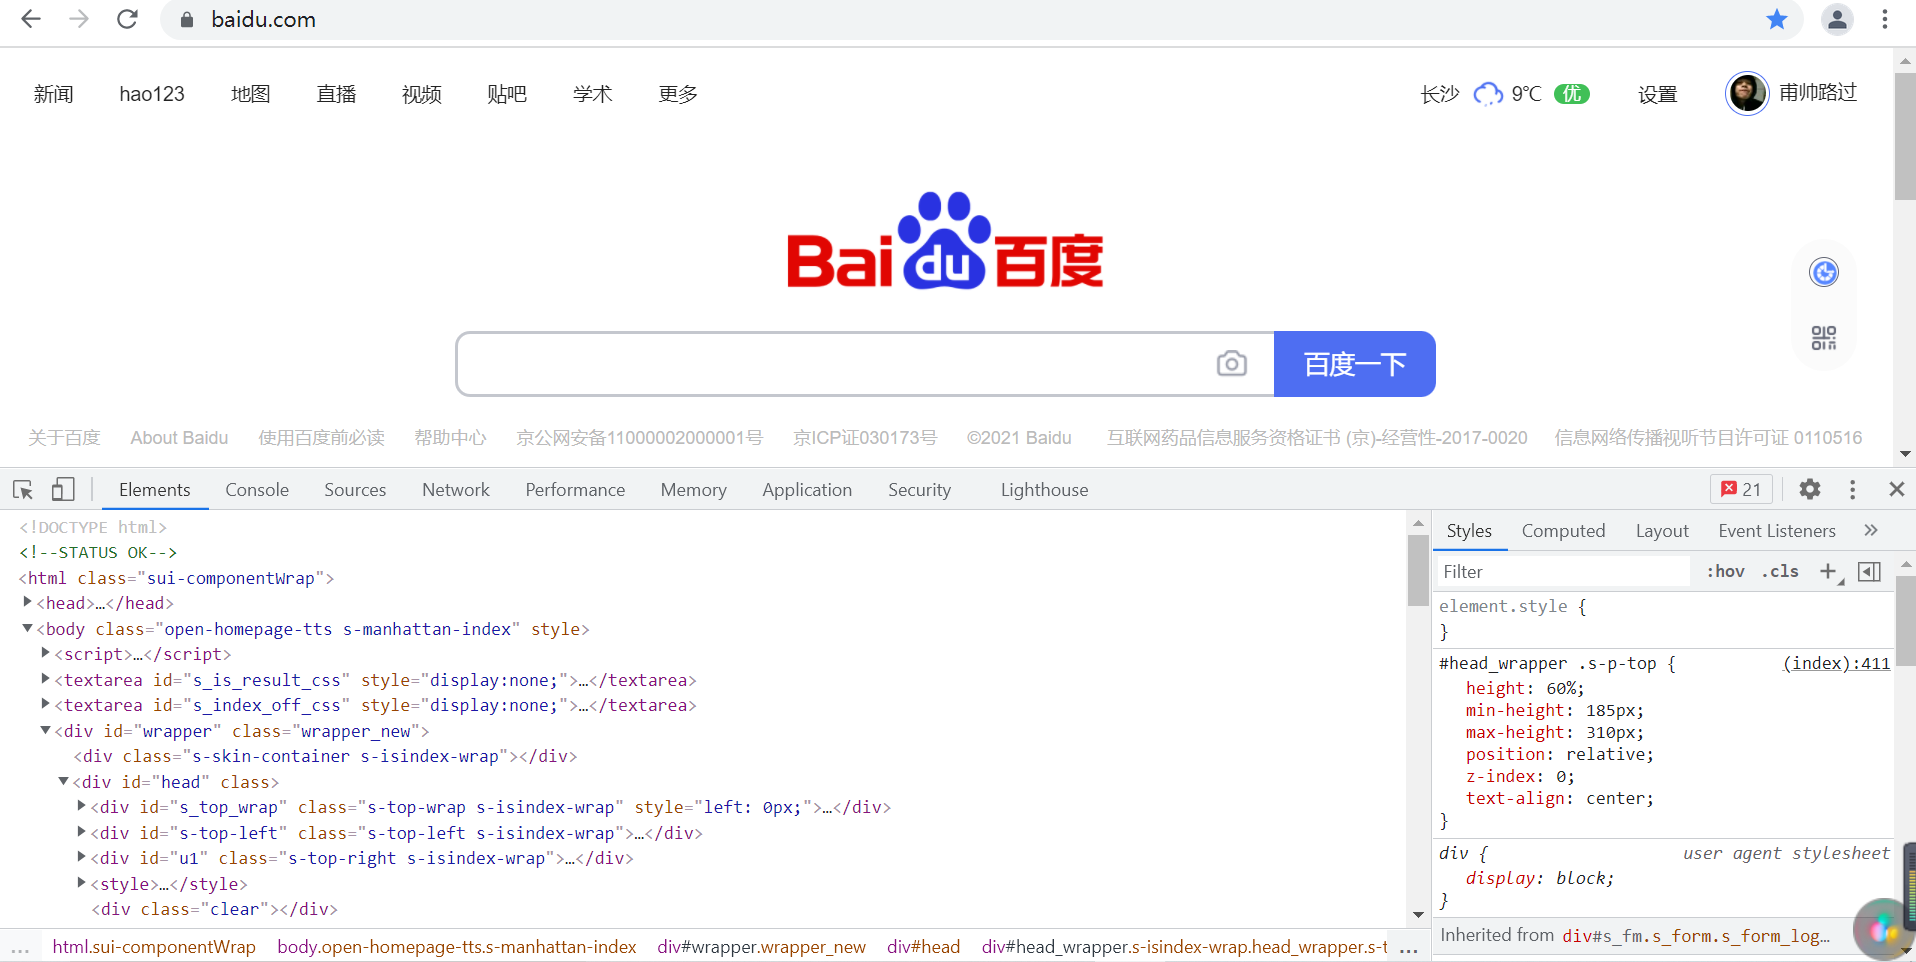Collapse the div#head node
Viewport: 1916px width, 962px height.
click(x=64, y=781)
